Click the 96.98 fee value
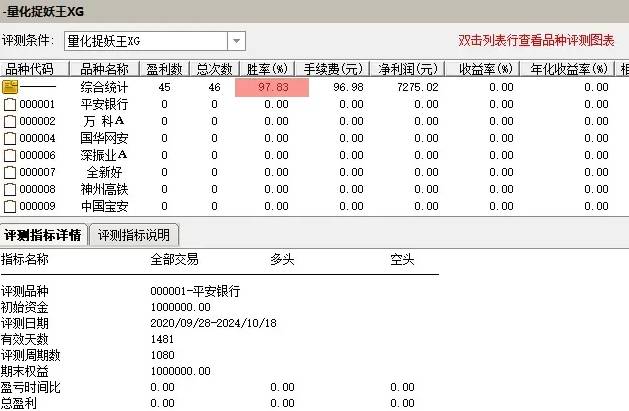Screen dimensions: 629x411 [348, 87]
